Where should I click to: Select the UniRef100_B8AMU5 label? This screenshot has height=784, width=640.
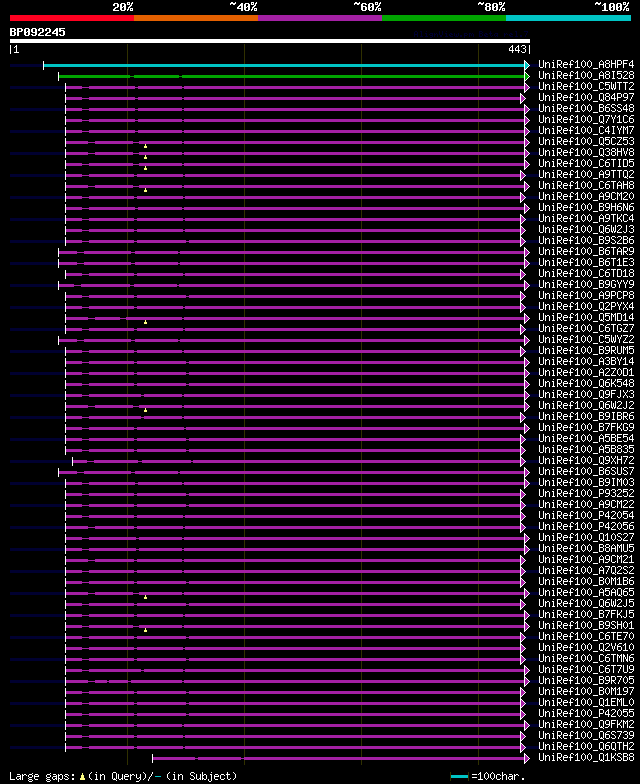click(586, 548)
